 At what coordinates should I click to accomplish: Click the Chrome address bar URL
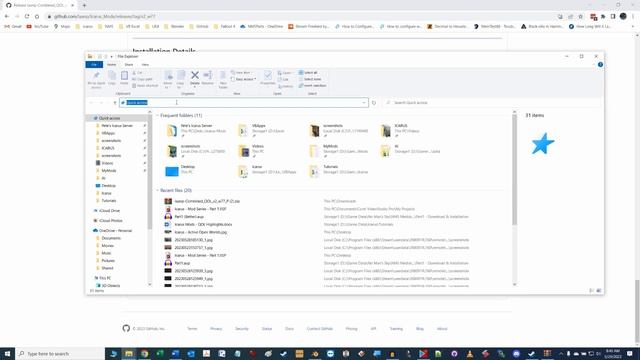pos(104,16)
